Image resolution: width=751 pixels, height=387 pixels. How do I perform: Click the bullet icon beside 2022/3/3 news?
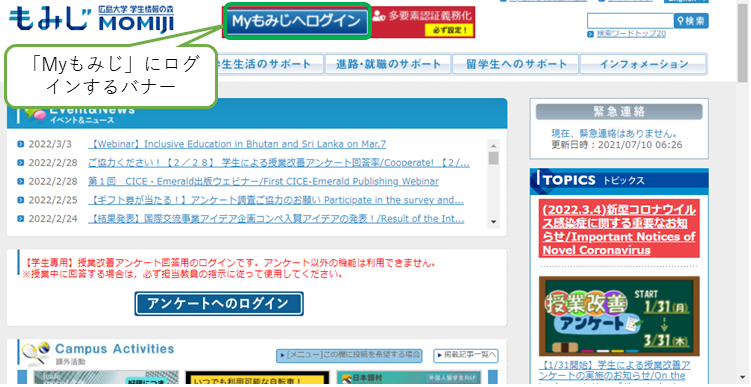(x=21, y=144)
